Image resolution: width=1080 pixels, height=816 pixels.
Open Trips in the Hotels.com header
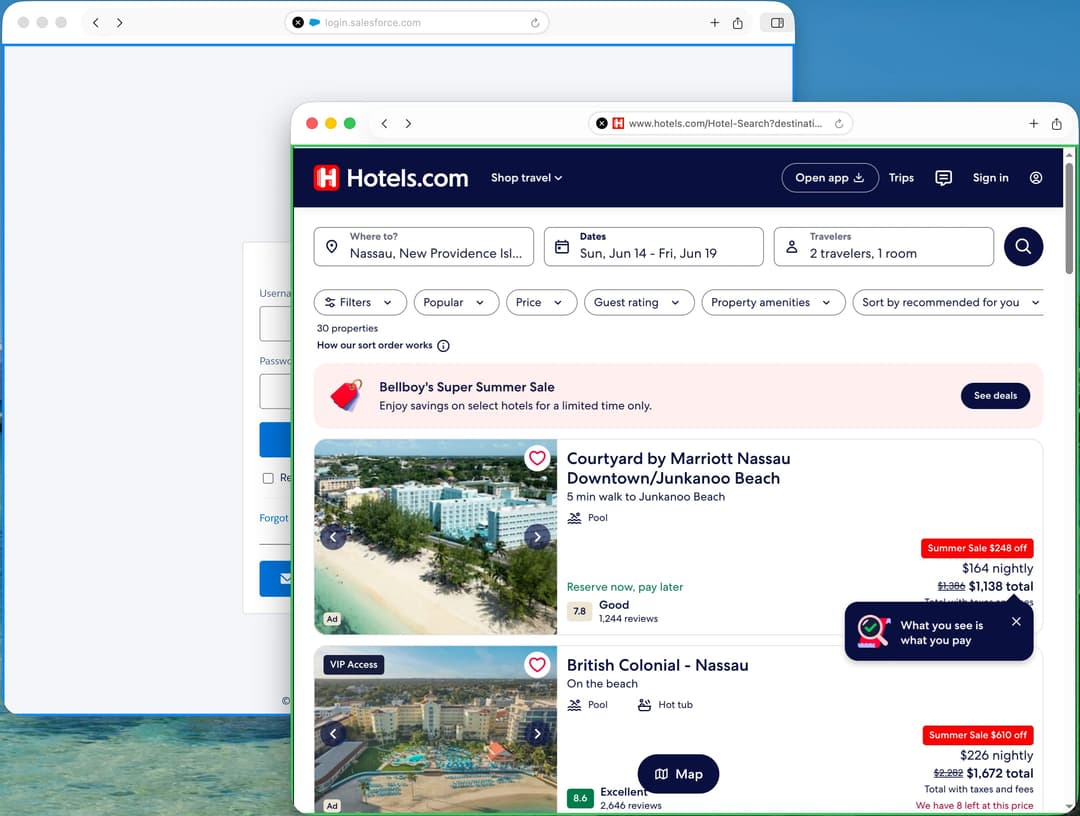pyautogui.click(x=901, y=178)
